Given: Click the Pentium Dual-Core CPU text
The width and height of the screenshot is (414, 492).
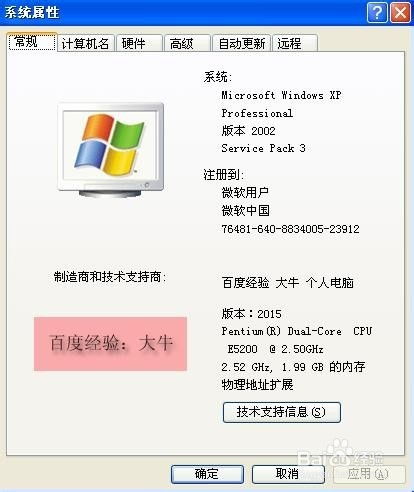Looking at the screenshot, I should 297,331.
